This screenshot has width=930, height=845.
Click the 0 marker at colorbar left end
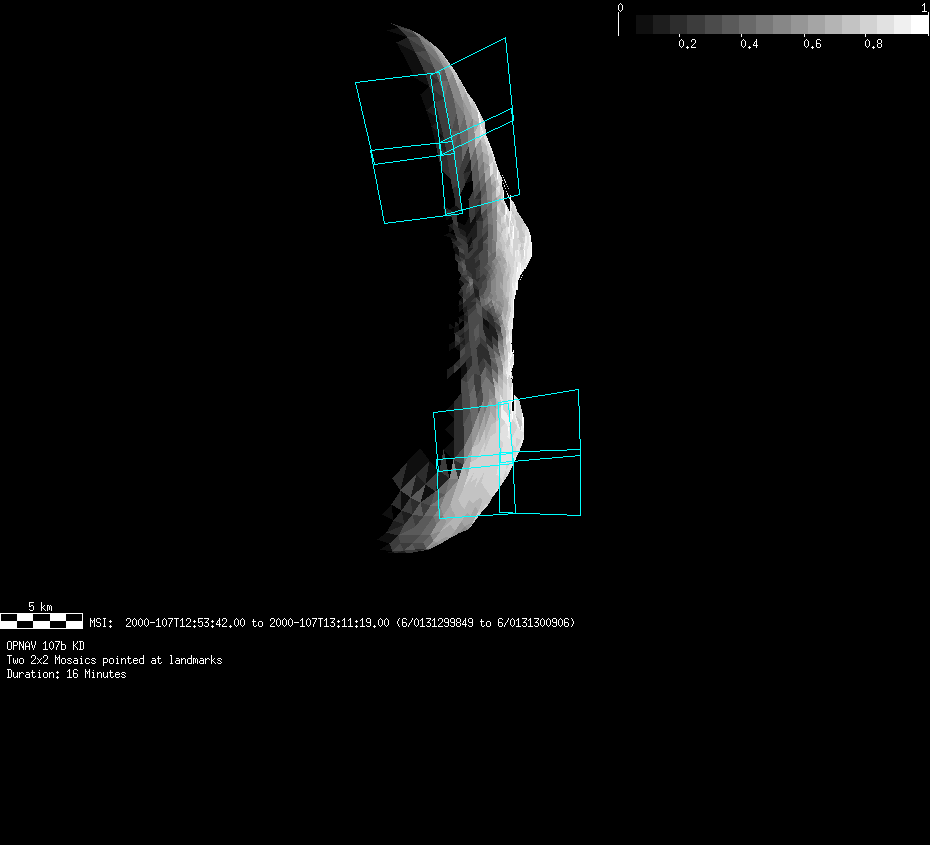(x=620, y=8)
